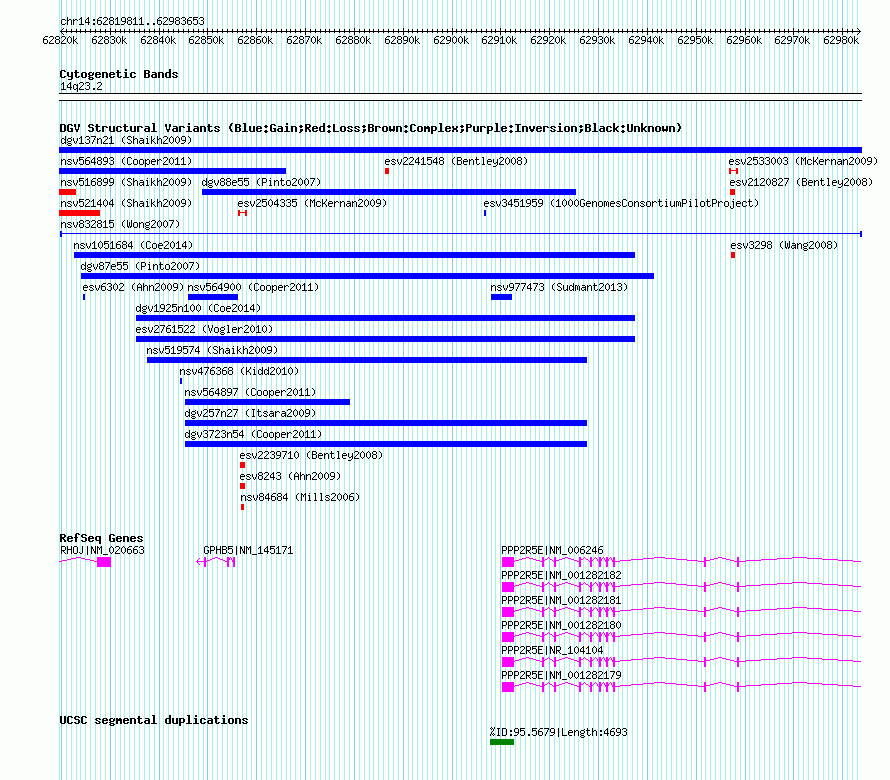Select the nsv1051684 (Coe2014) blue bar
The height and width of the screenshot is (780, 890).
pyautogui.click(x=354, y=255)
